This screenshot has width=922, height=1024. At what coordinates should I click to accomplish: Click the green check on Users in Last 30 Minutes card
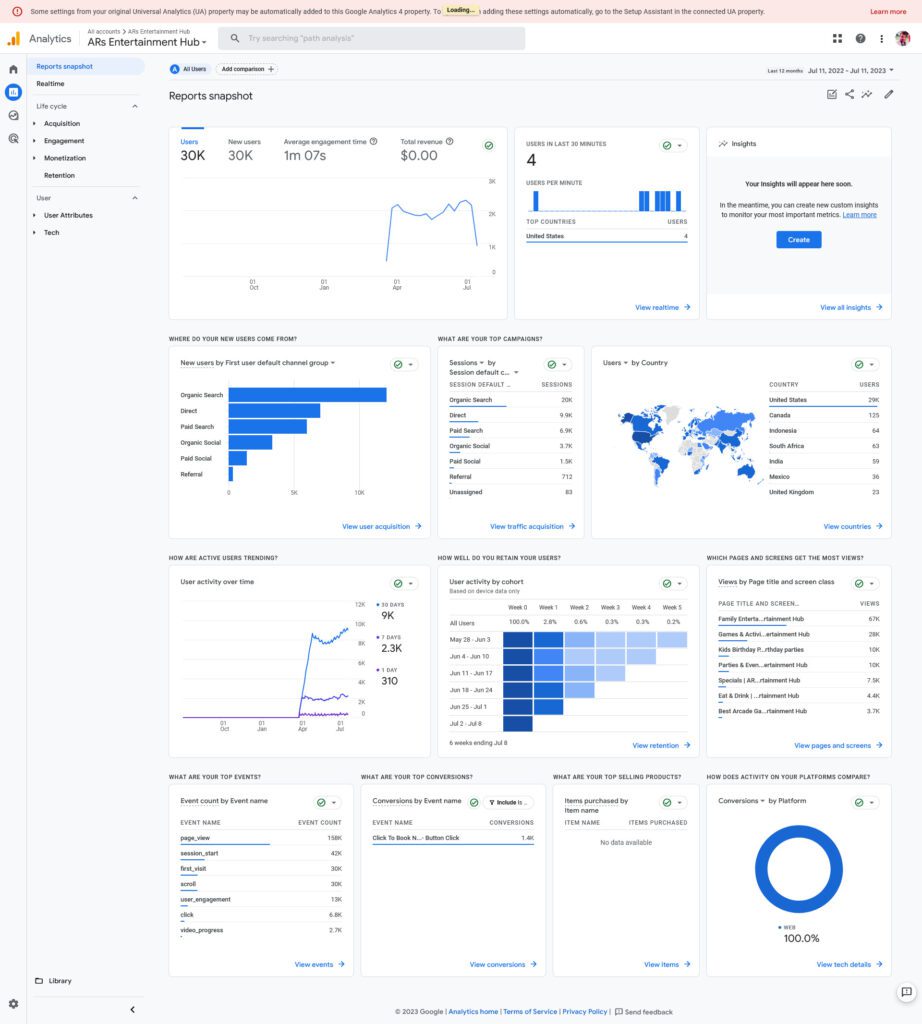pos(667,146)
